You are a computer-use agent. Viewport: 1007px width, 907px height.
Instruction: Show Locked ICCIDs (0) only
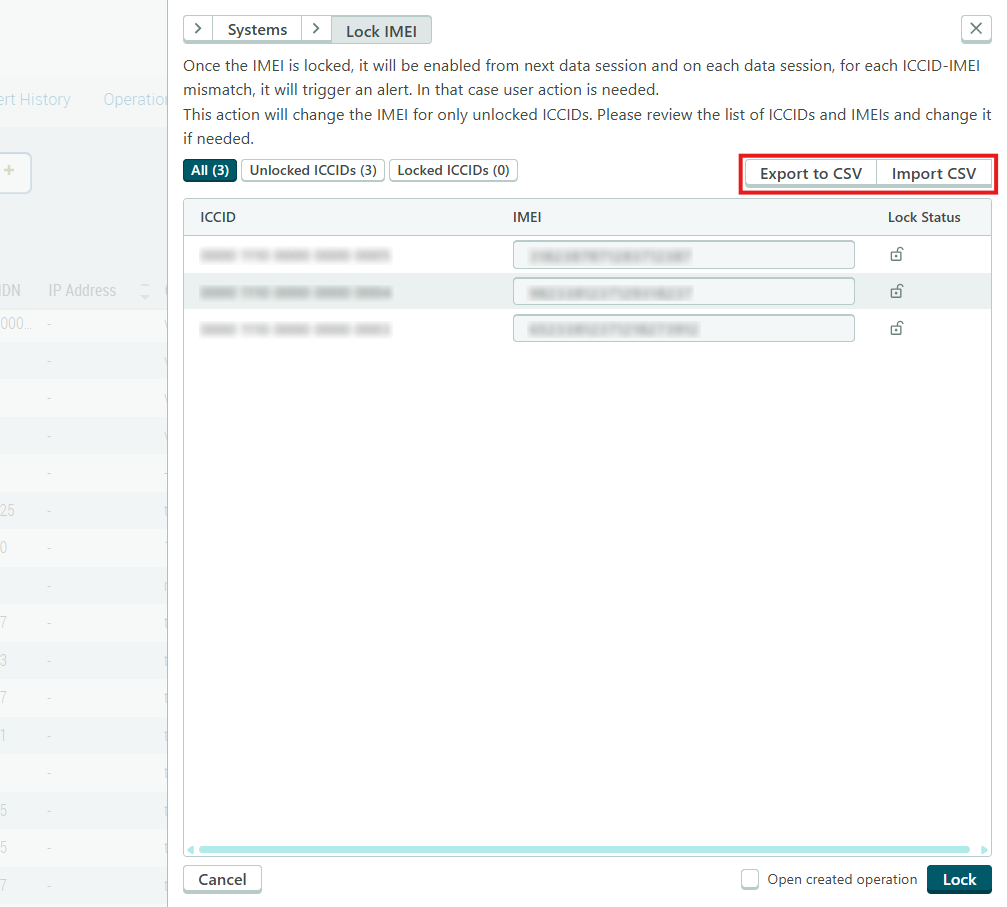[x=453, y=170]
